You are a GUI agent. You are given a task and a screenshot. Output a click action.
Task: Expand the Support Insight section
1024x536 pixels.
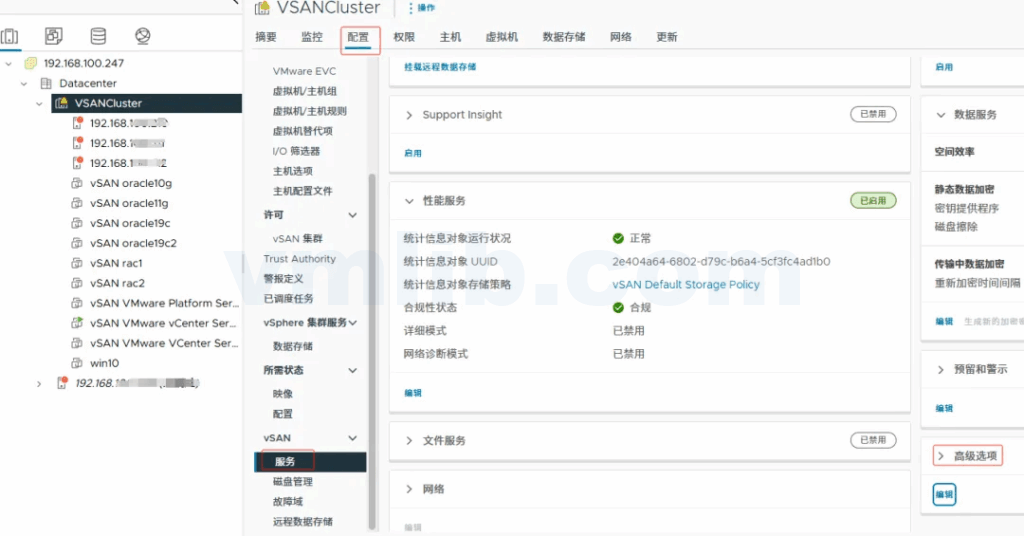tap(409, 115)
